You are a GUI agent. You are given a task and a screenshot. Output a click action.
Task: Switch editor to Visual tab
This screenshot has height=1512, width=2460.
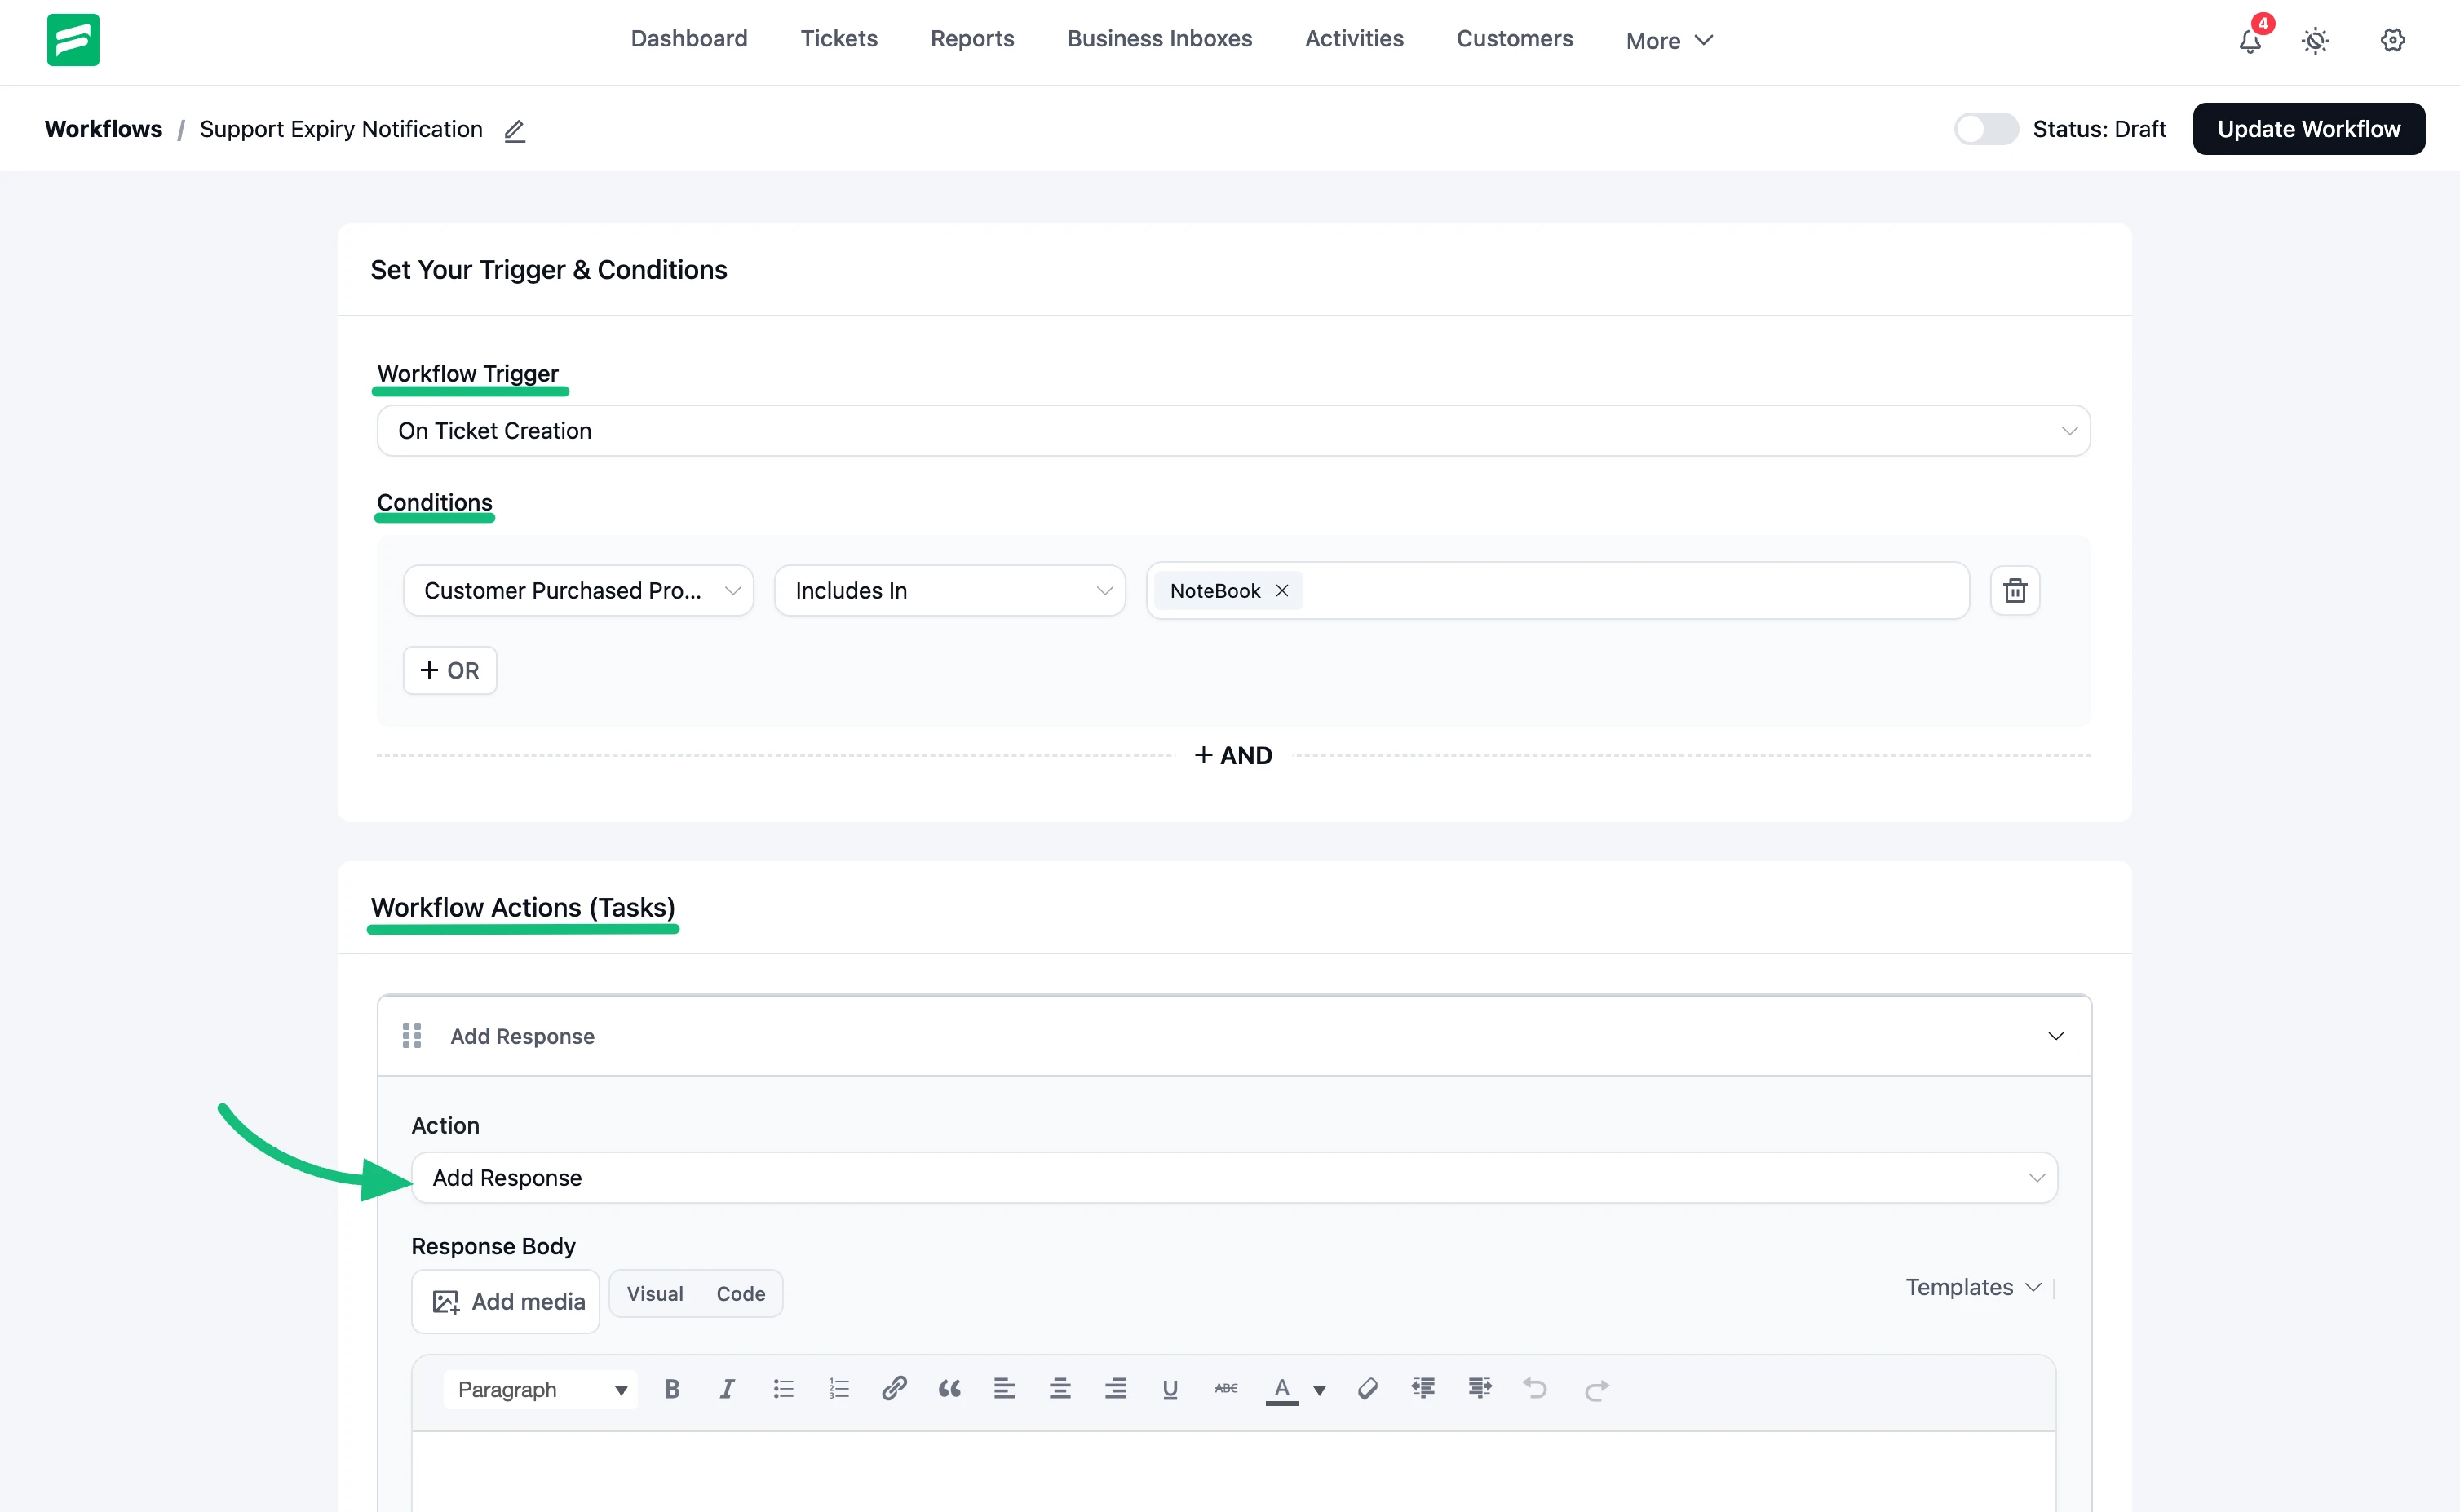pyautogui.click(x=655, y=1294)
